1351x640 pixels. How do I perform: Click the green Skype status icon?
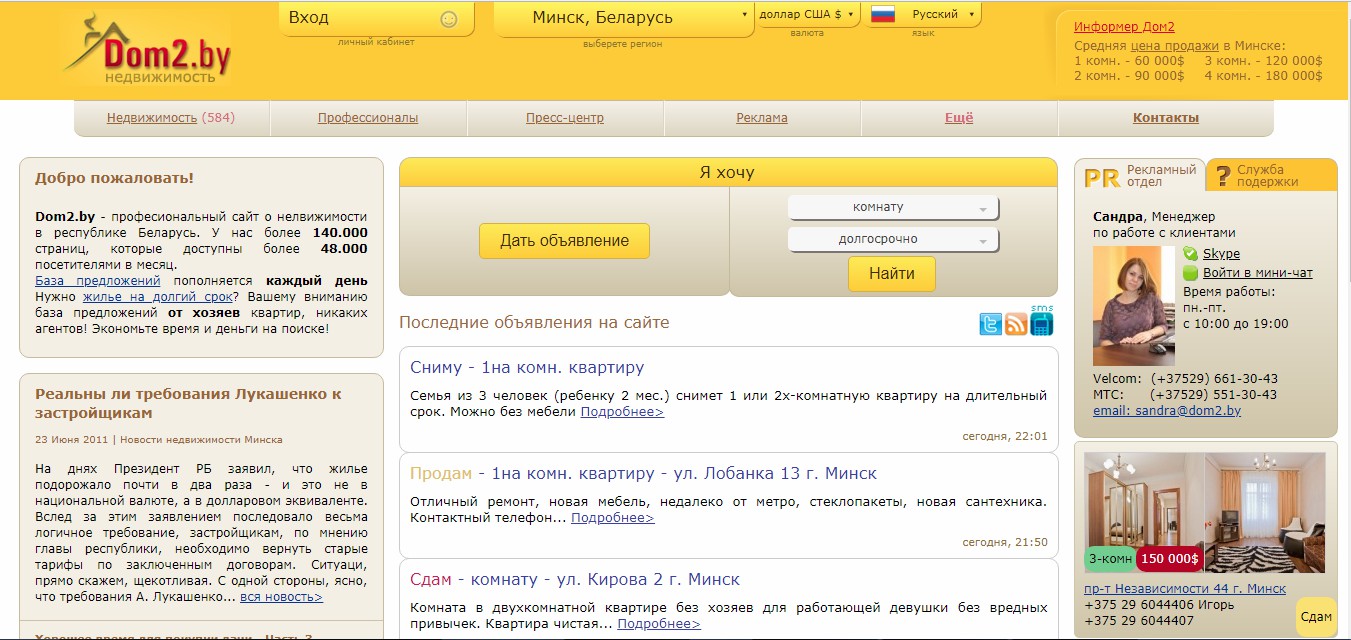(x=1191, y=254)
